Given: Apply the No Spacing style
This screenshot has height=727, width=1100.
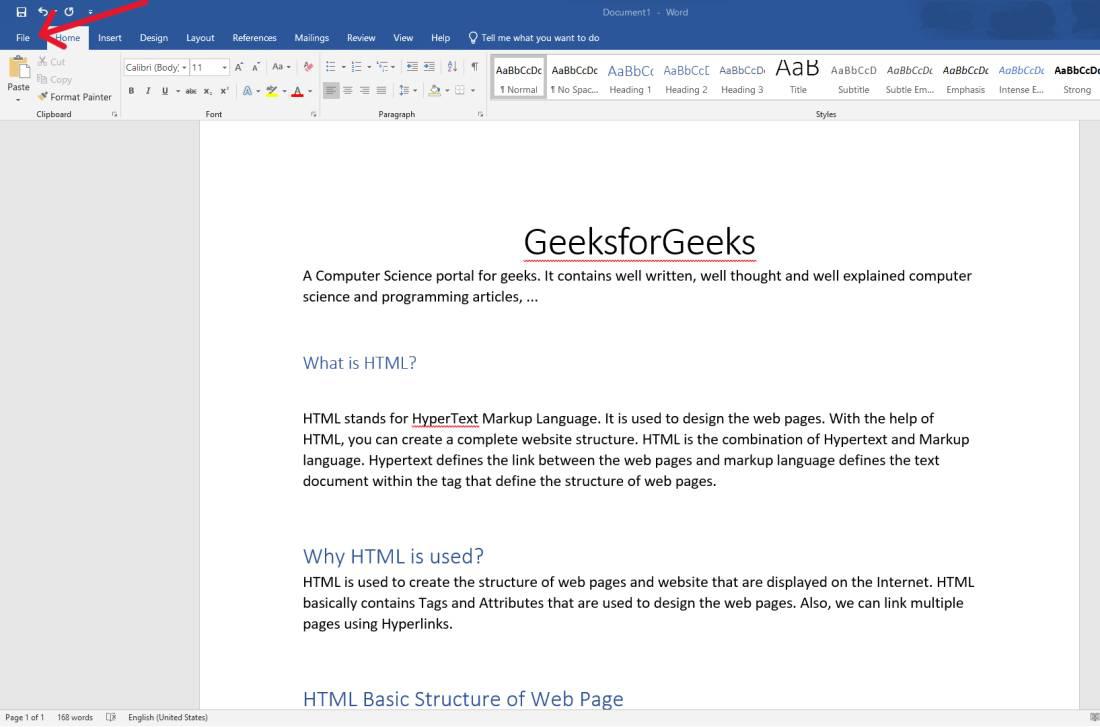Looking at the screenshot, I should [x=575, y=78].
